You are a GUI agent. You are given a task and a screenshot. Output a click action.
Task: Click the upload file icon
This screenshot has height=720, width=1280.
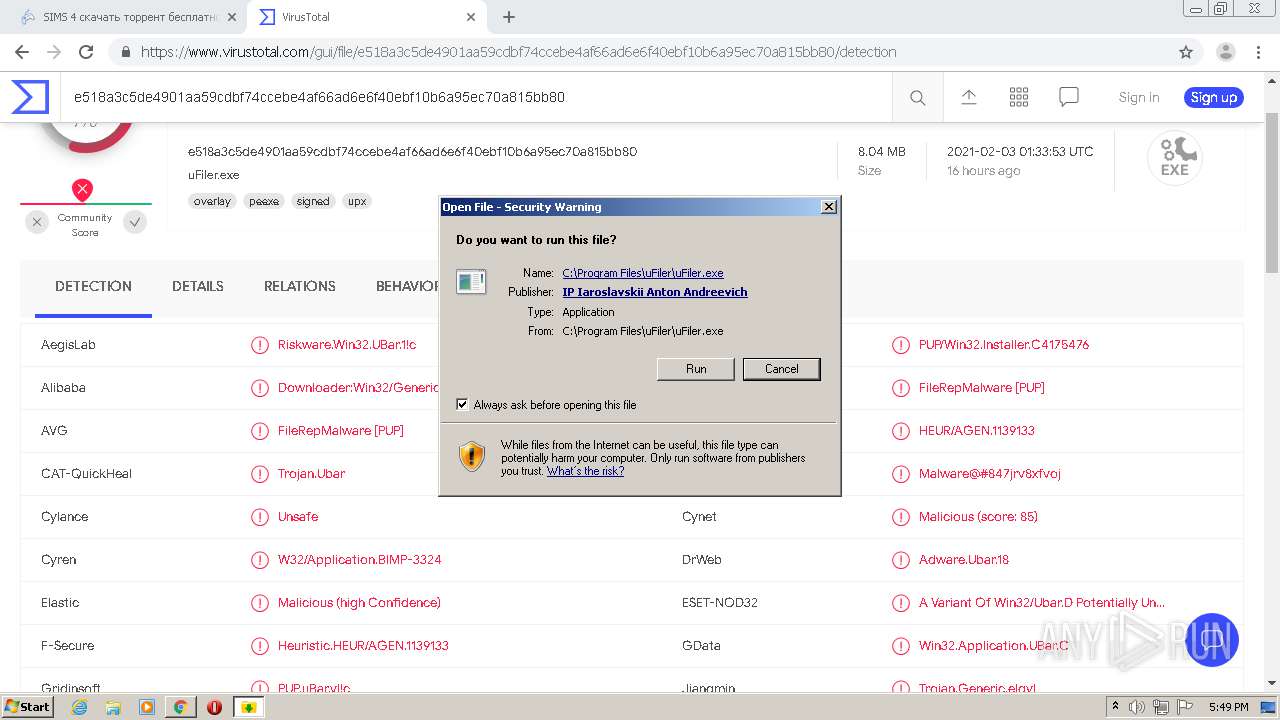[968, 97]
